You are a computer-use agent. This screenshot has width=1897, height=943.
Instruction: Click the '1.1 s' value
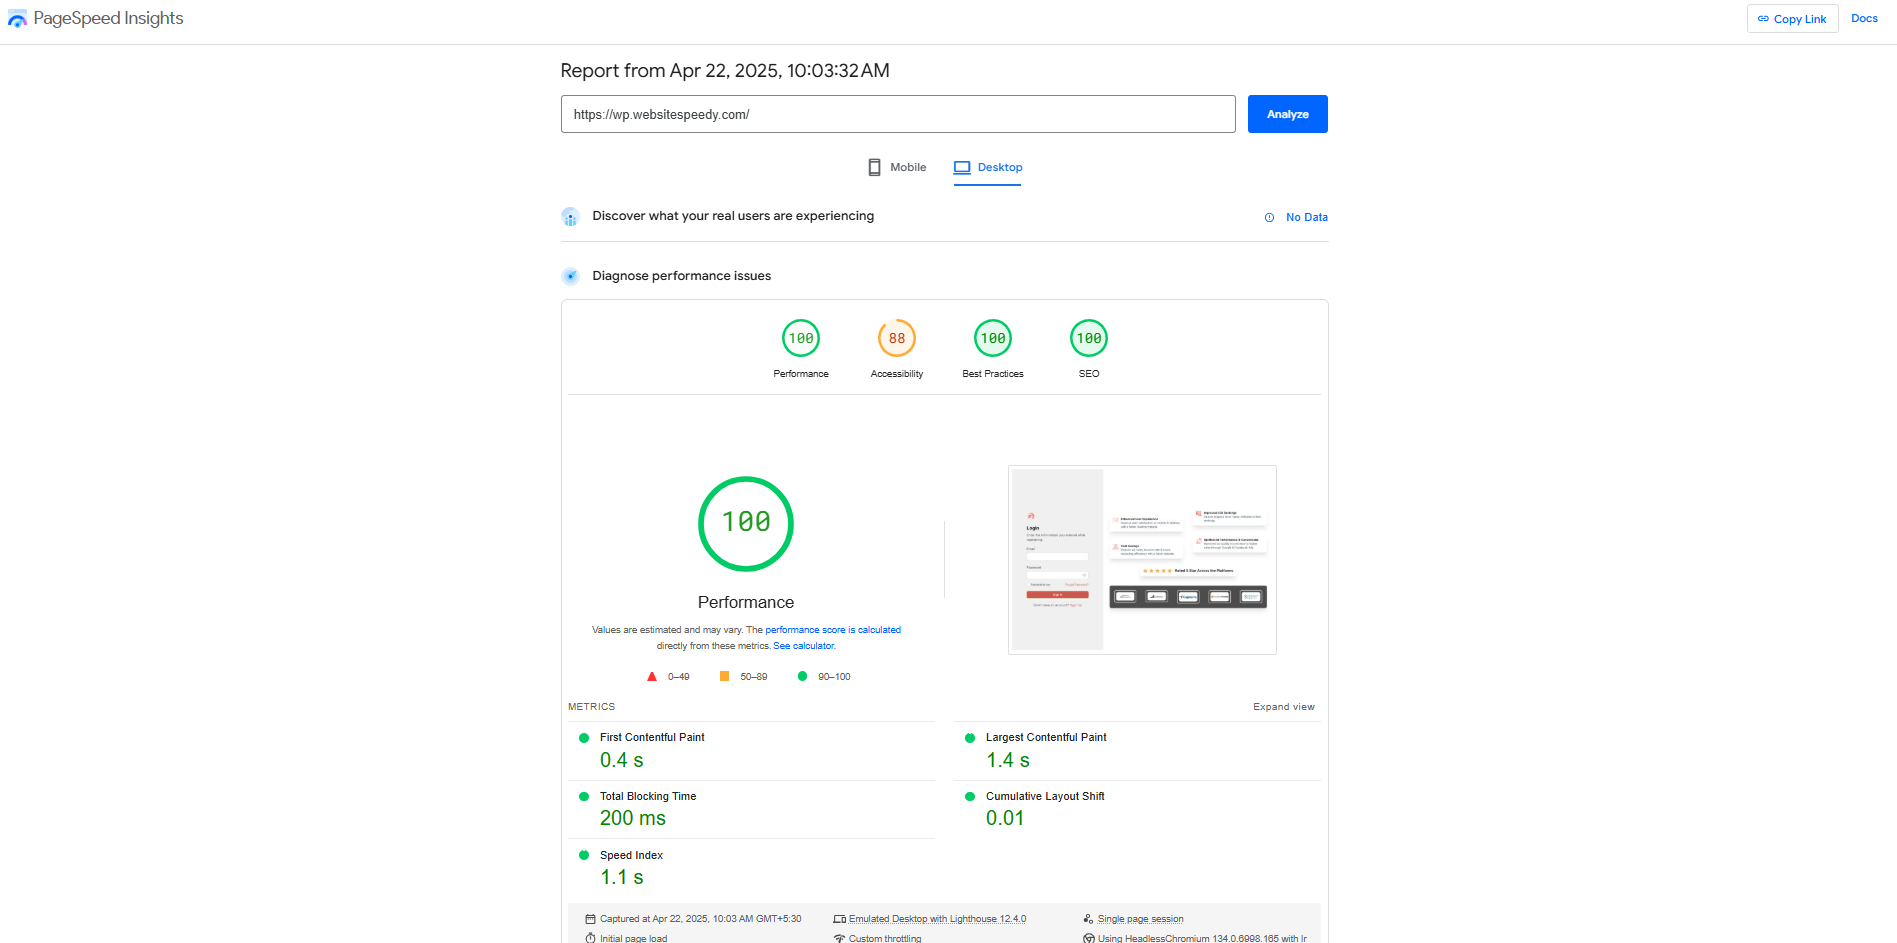point(622,877)
